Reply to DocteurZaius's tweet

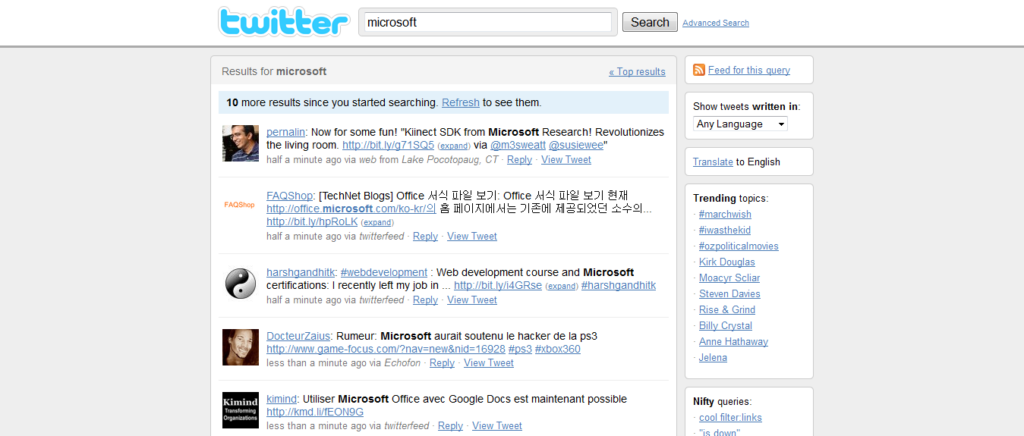[x=442, y=363]
